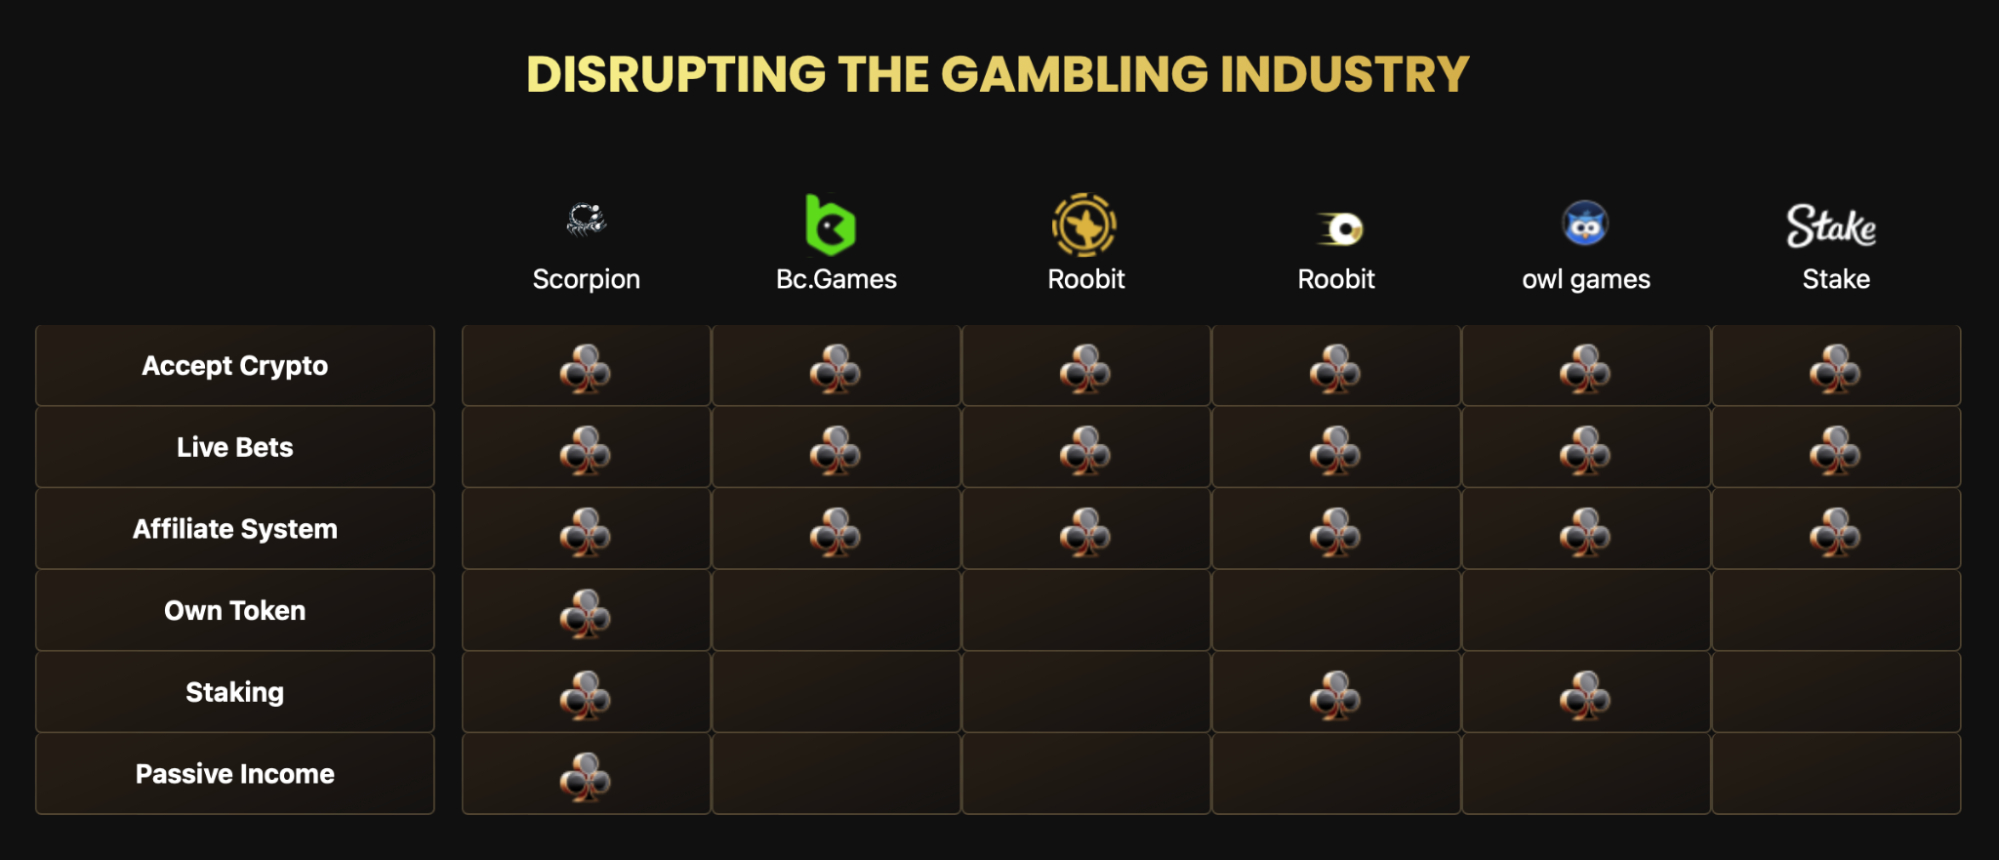Click Scorpion's Passive Income club icon
This screenshot has width=1999, height=860.
point(585,777)
